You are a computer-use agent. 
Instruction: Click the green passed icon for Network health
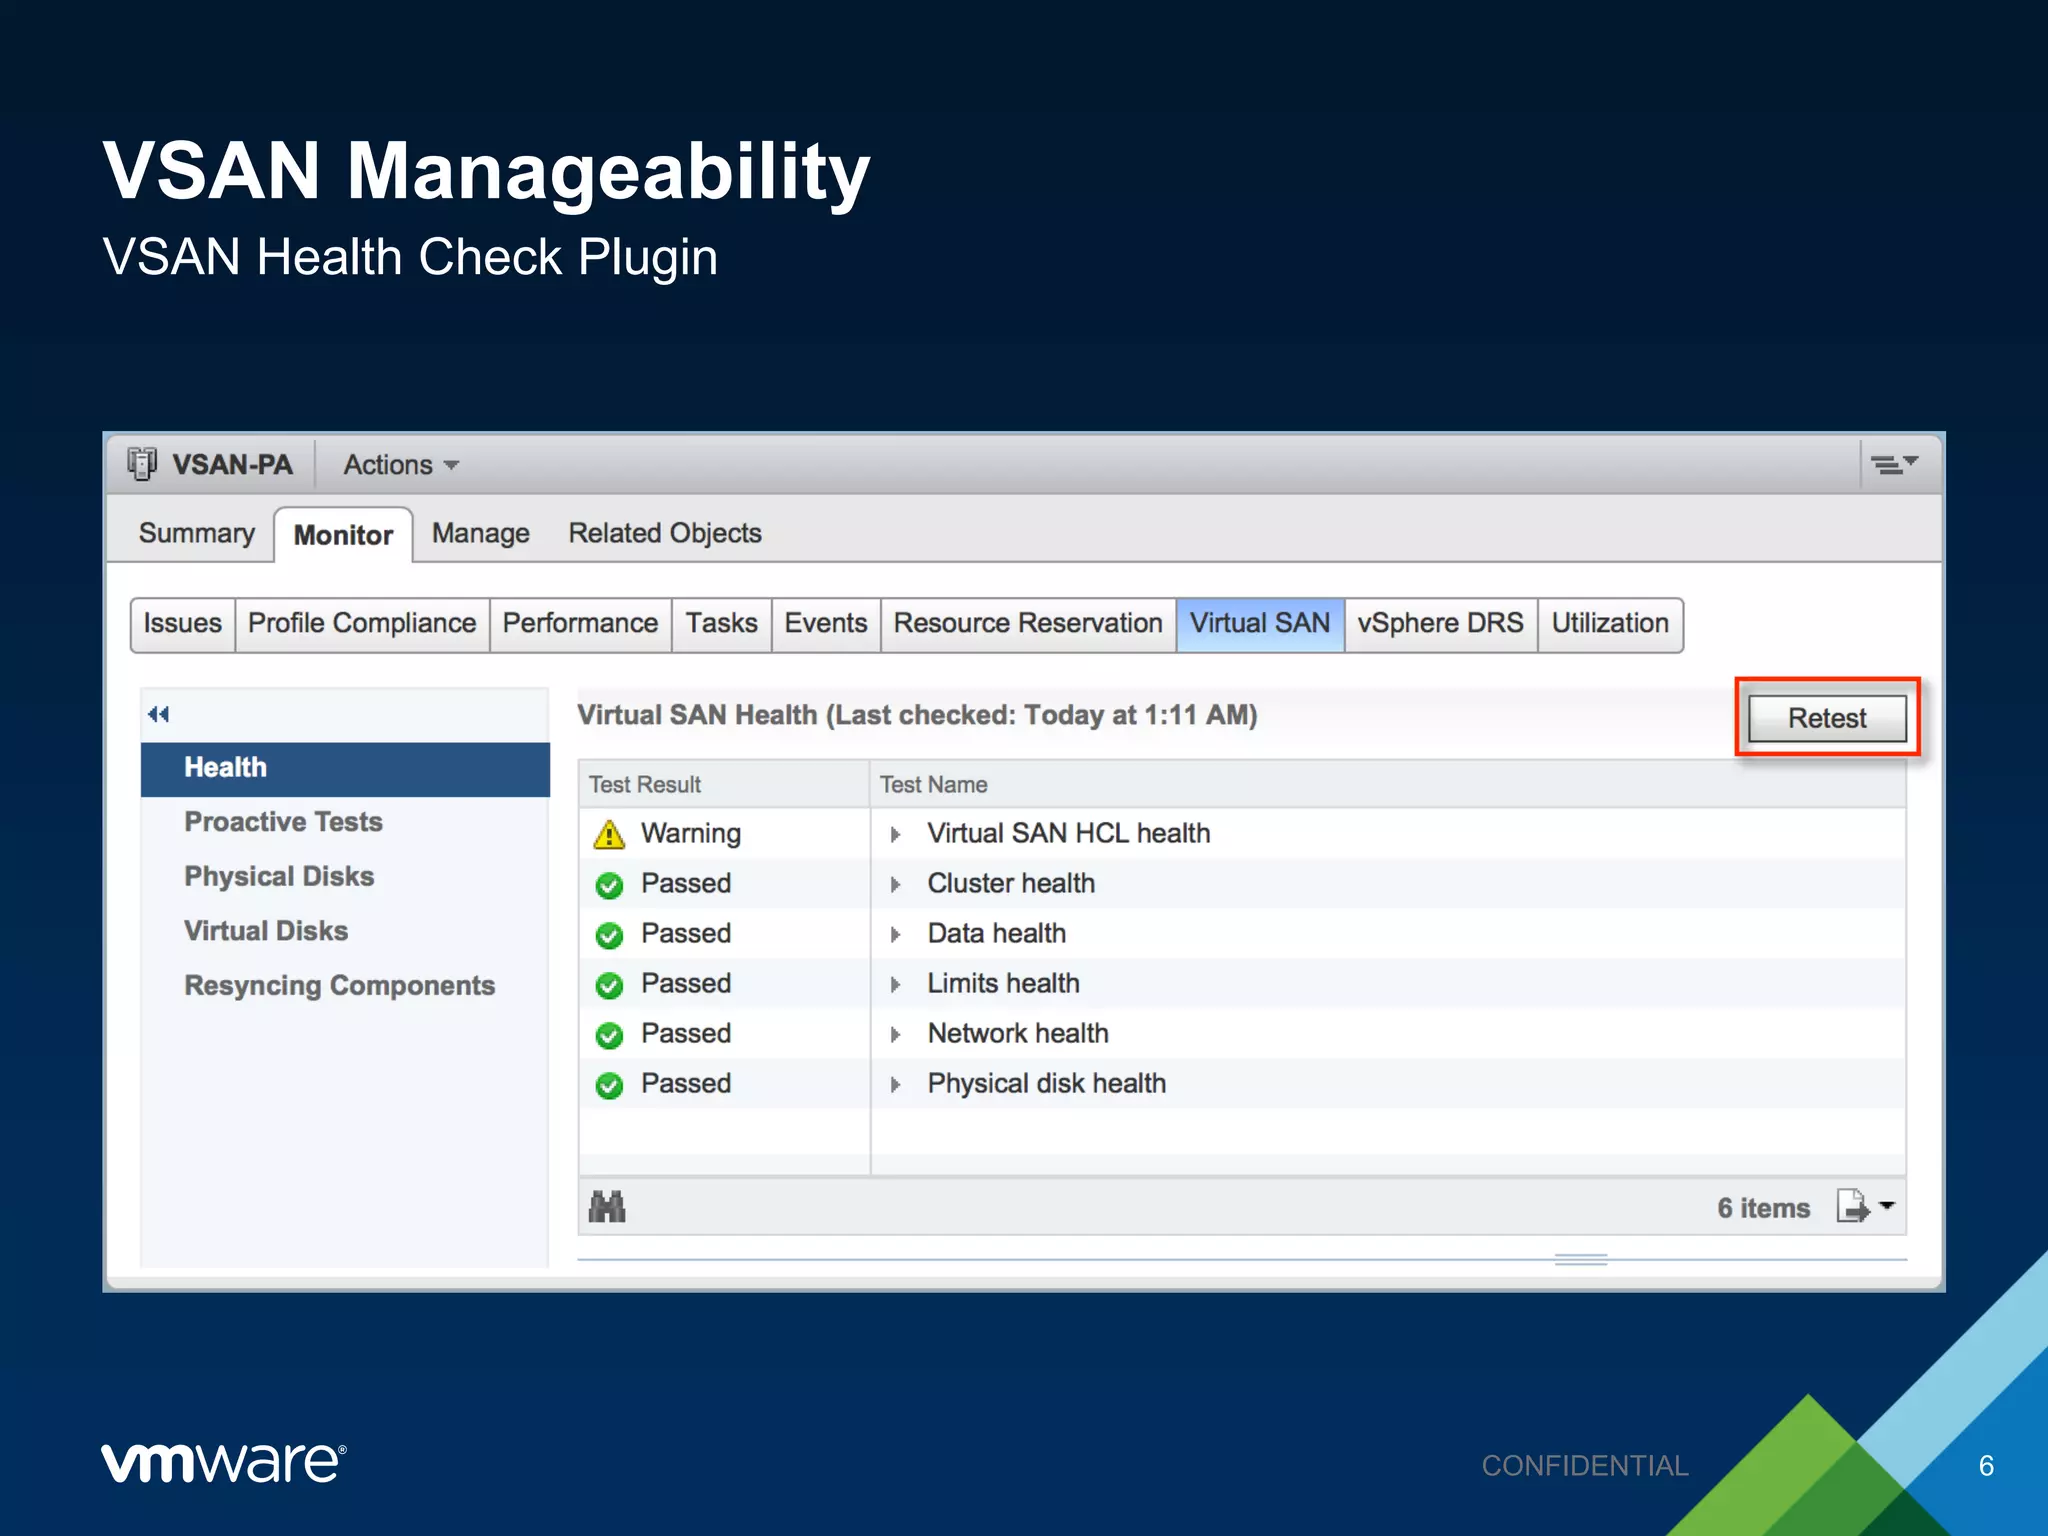(x=609, y=1035)
